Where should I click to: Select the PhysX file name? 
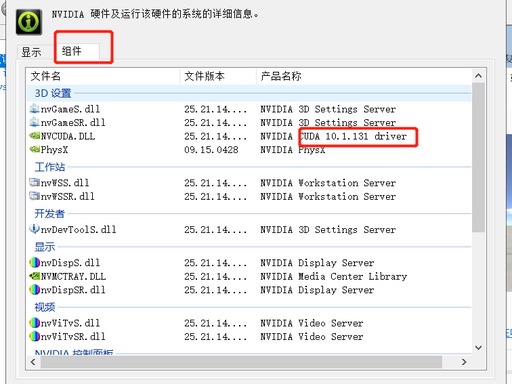[x=54, y=150]
